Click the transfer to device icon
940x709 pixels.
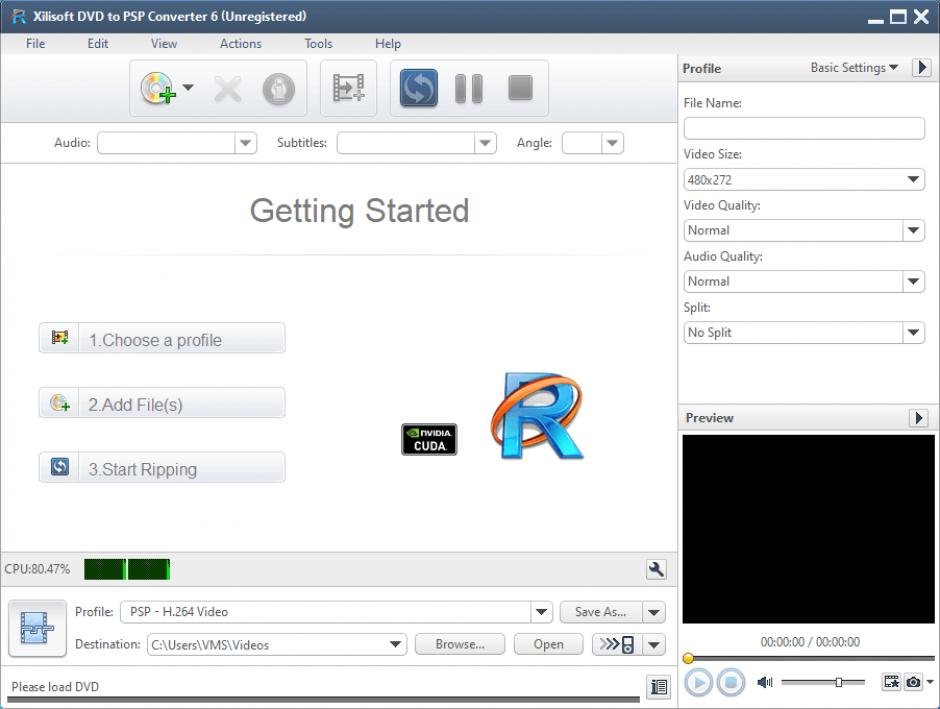(x=617, y=644)
